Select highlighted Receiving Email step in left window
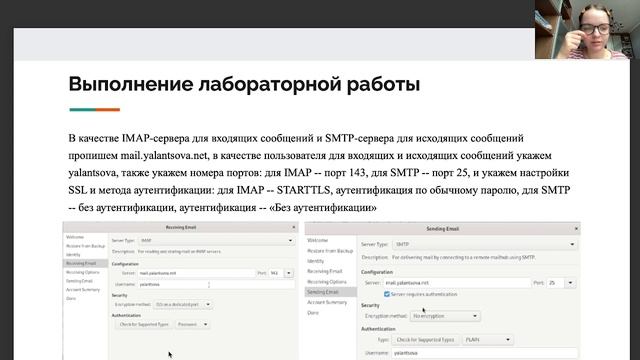The image size is (640, 360). tap(85, 263)
